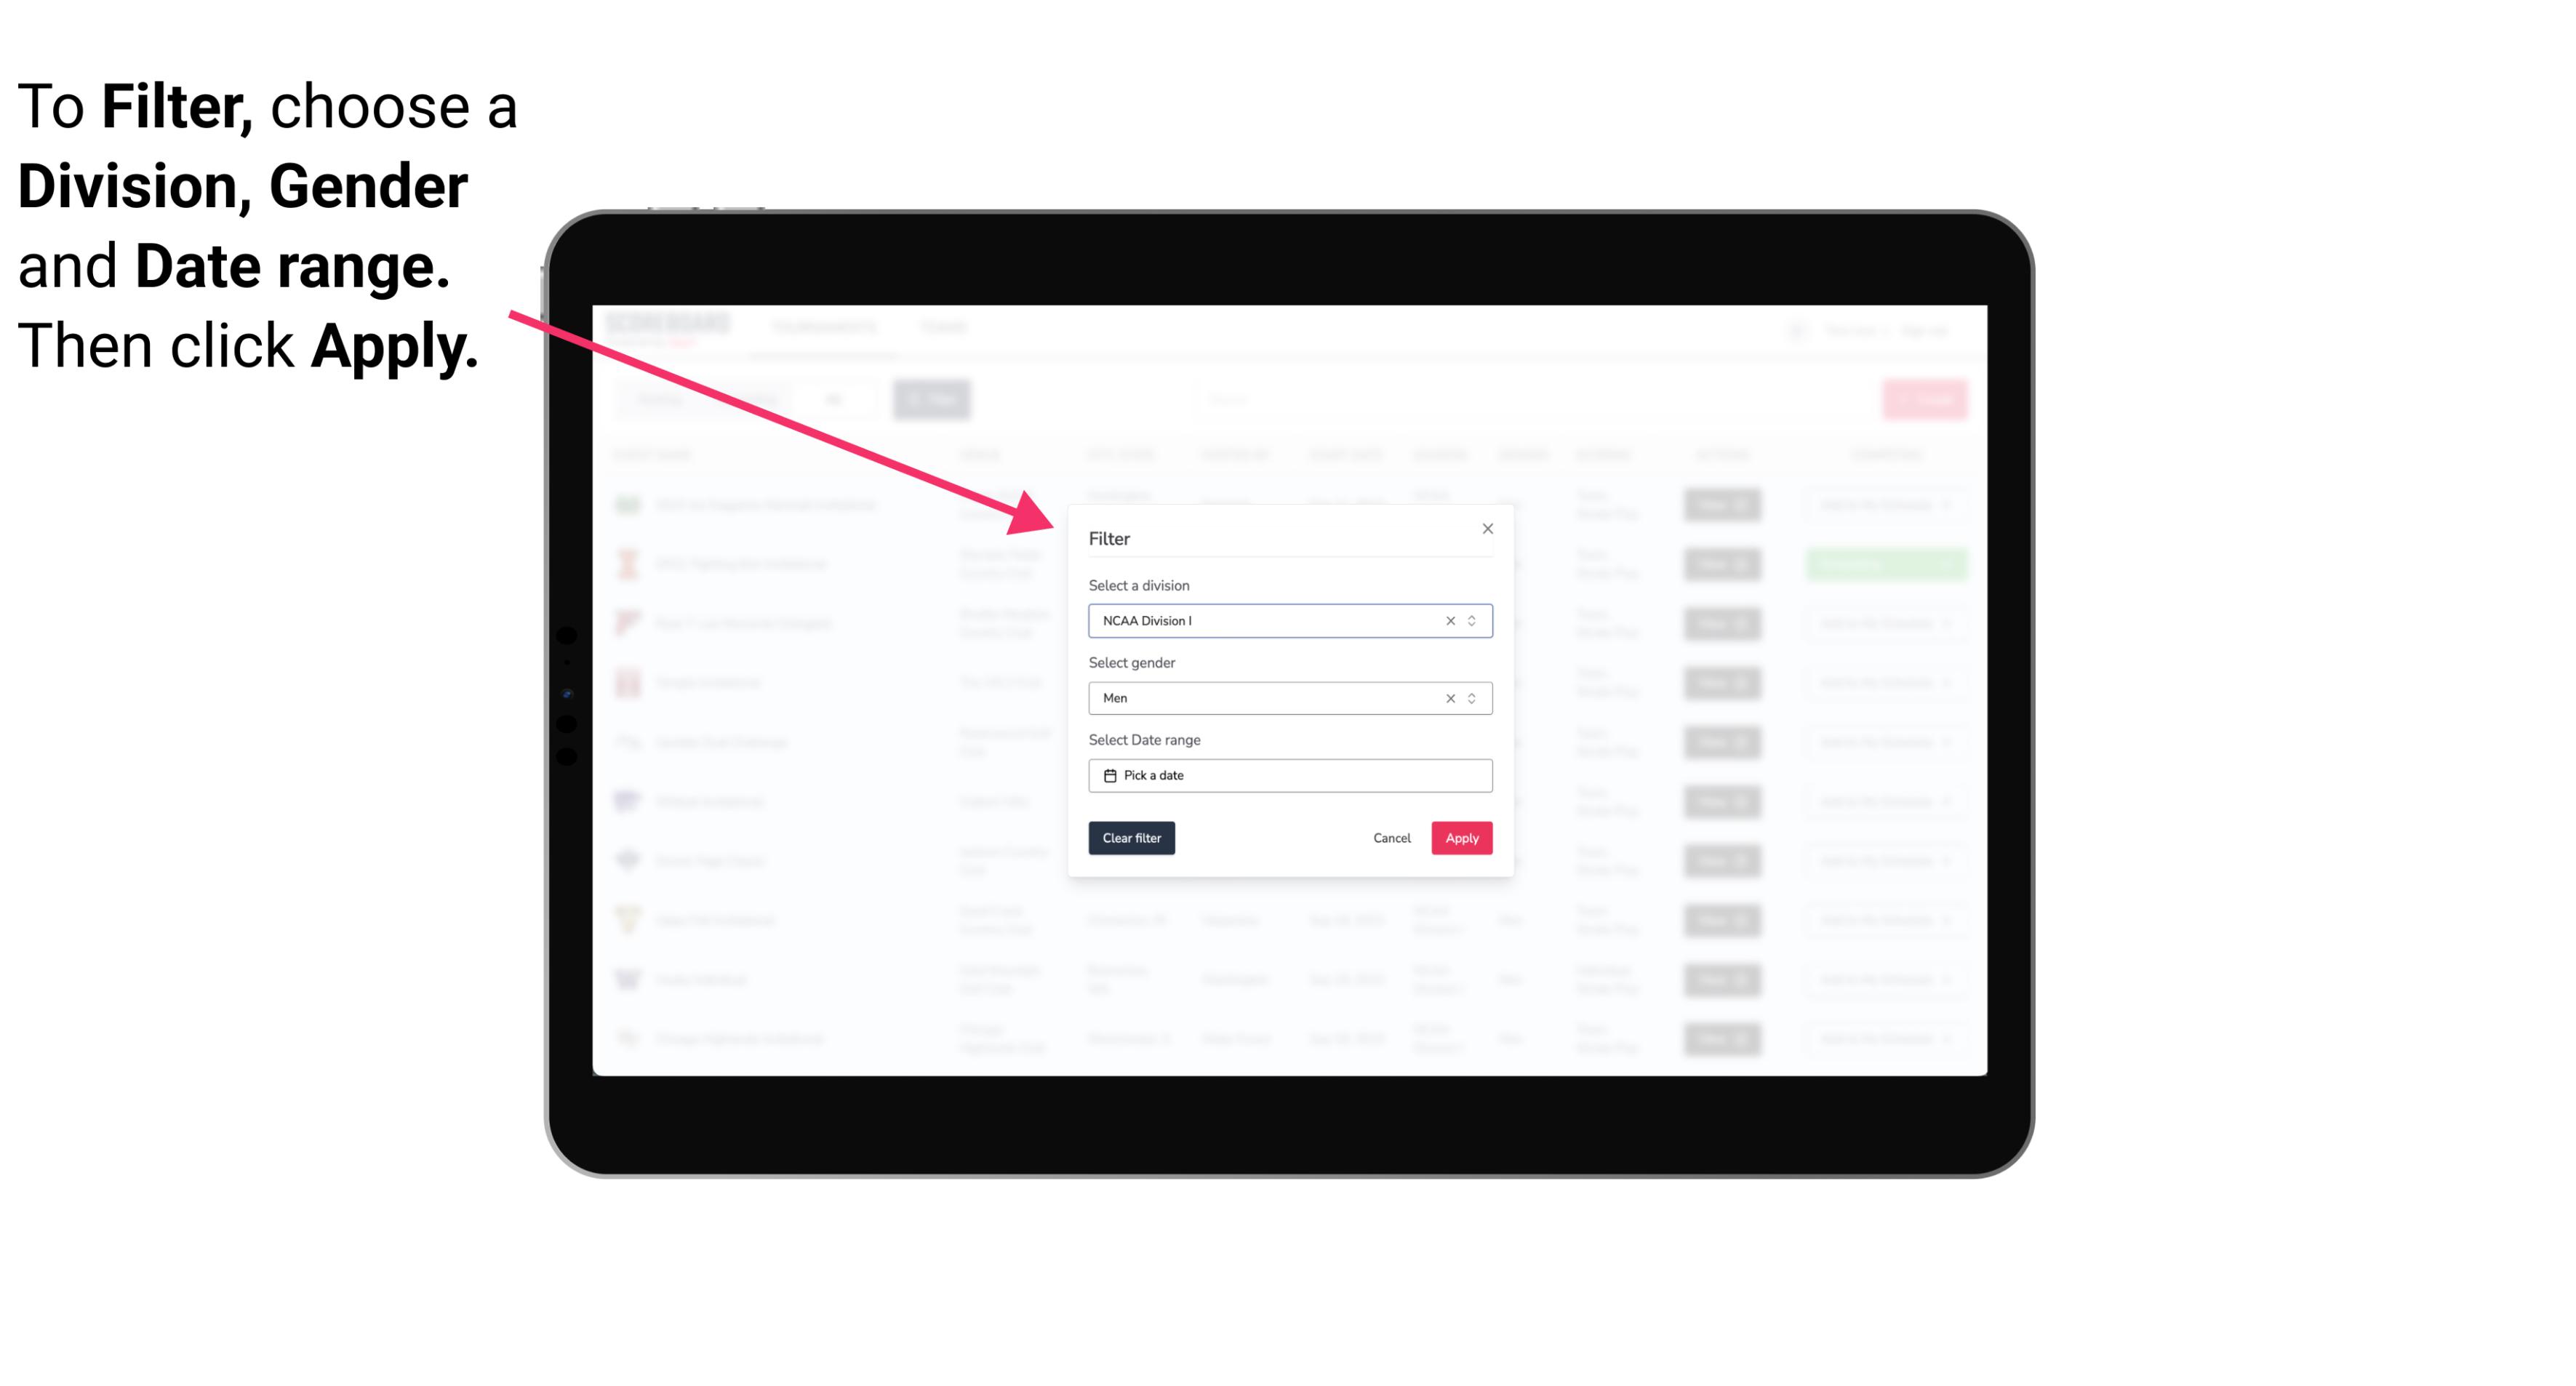Click the red Apply button icon area

pos(1461,838)
